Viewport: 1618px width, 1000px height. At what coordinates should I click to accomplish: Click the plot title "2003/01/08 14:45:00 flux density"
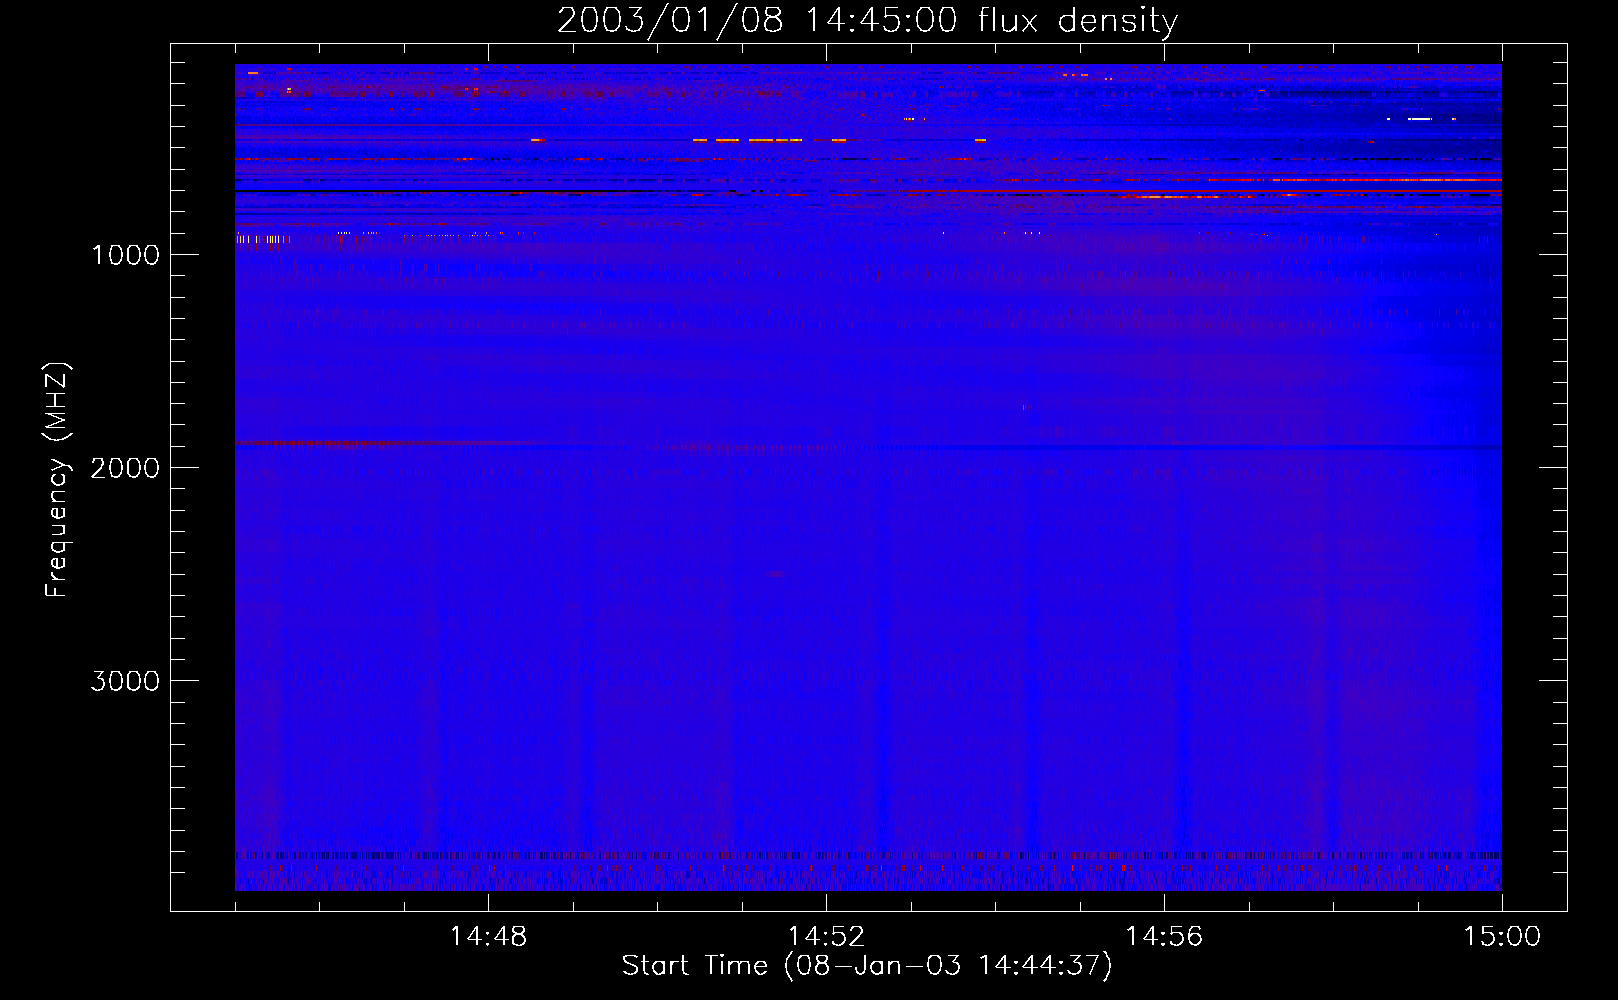[867, 21]
